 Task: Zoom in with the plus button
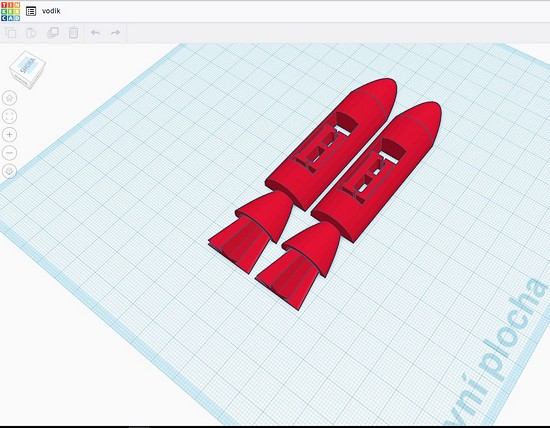[x=9, y=134]
